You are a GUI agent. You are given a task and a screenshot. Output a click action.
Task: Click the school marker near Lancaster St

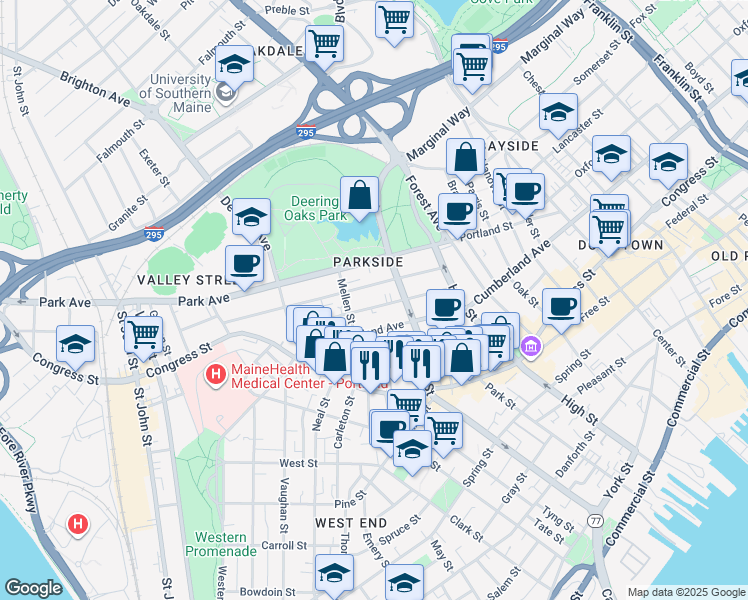[x=559, y=113]
